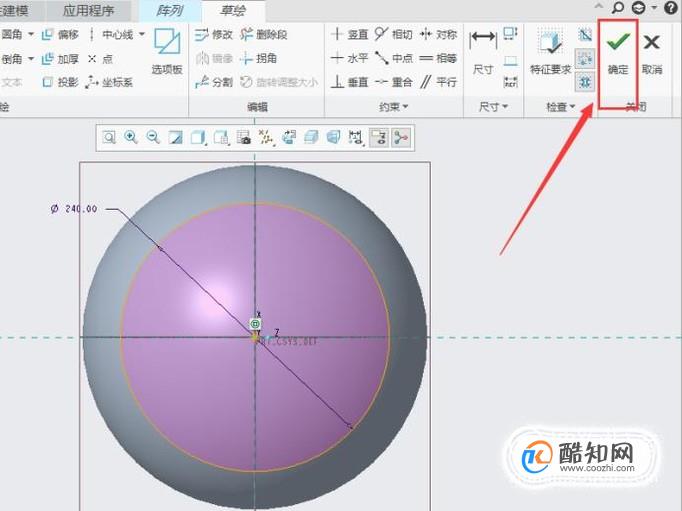Apply the 对称 symmetric constraint
This screenshot has width=682, height=511.
tap(438, 34)
